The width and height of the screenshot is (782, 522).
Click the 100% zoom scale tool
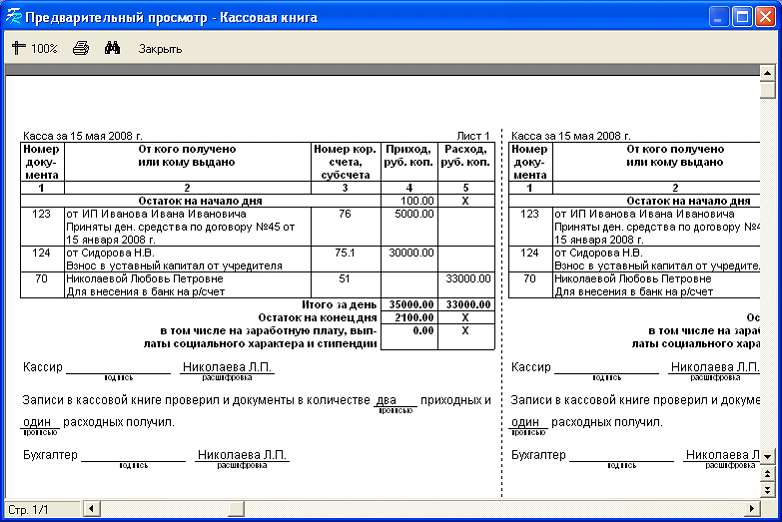[x=34, y=48]
